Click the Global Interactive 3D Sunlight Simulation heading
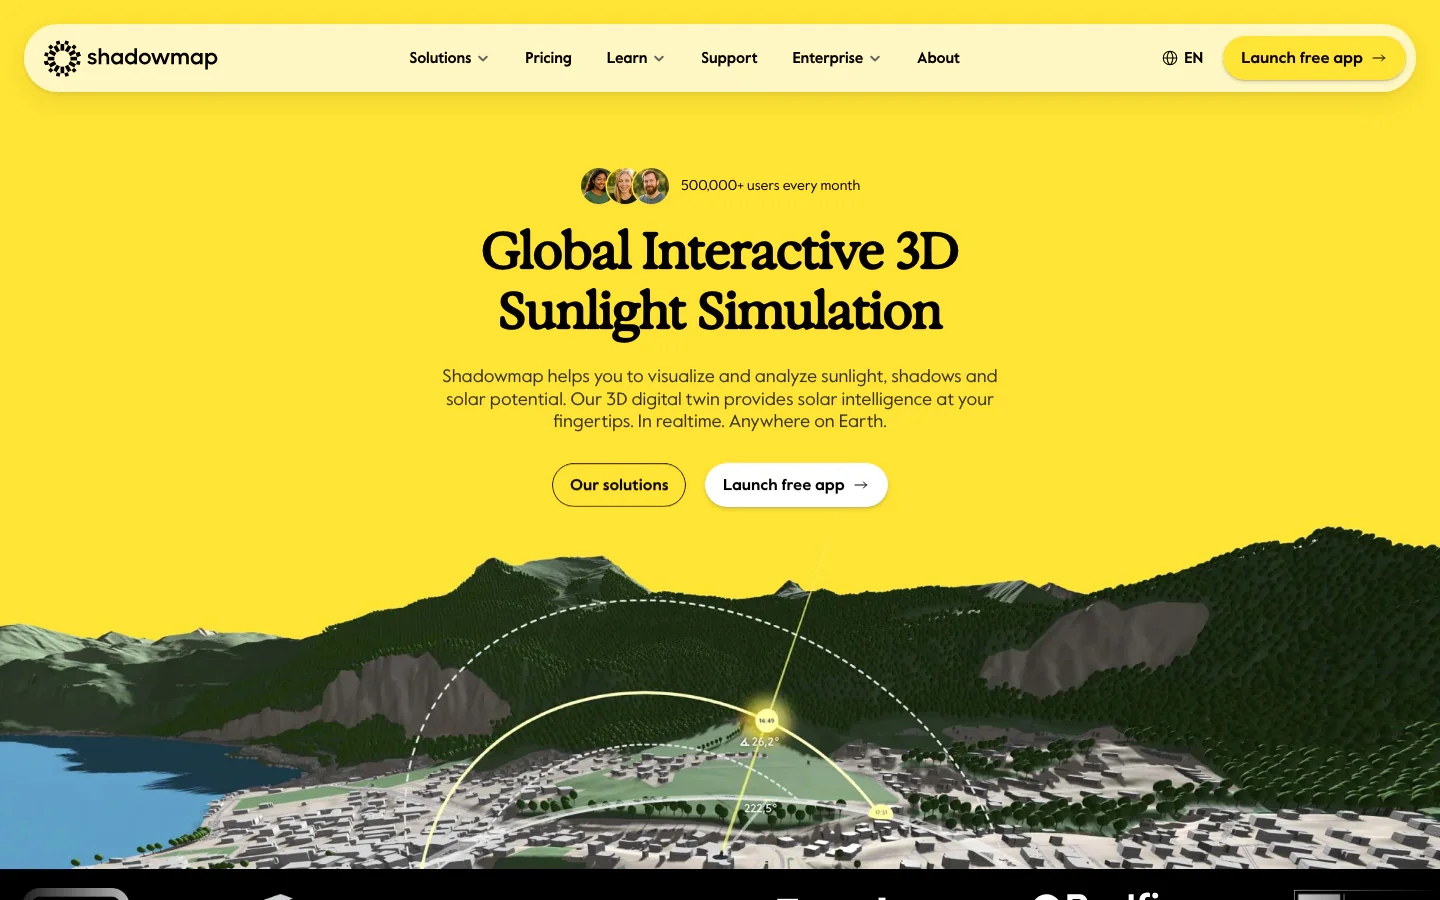This screenshot has height=900, width=1440. click(720, 281)
